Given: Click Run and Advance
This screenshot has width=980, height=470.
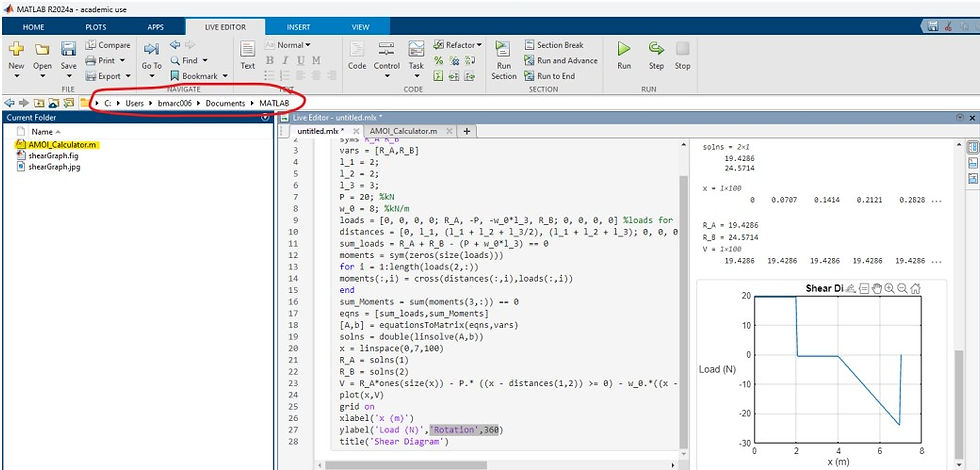Looking at the screenshot, I should pos(560,61).
